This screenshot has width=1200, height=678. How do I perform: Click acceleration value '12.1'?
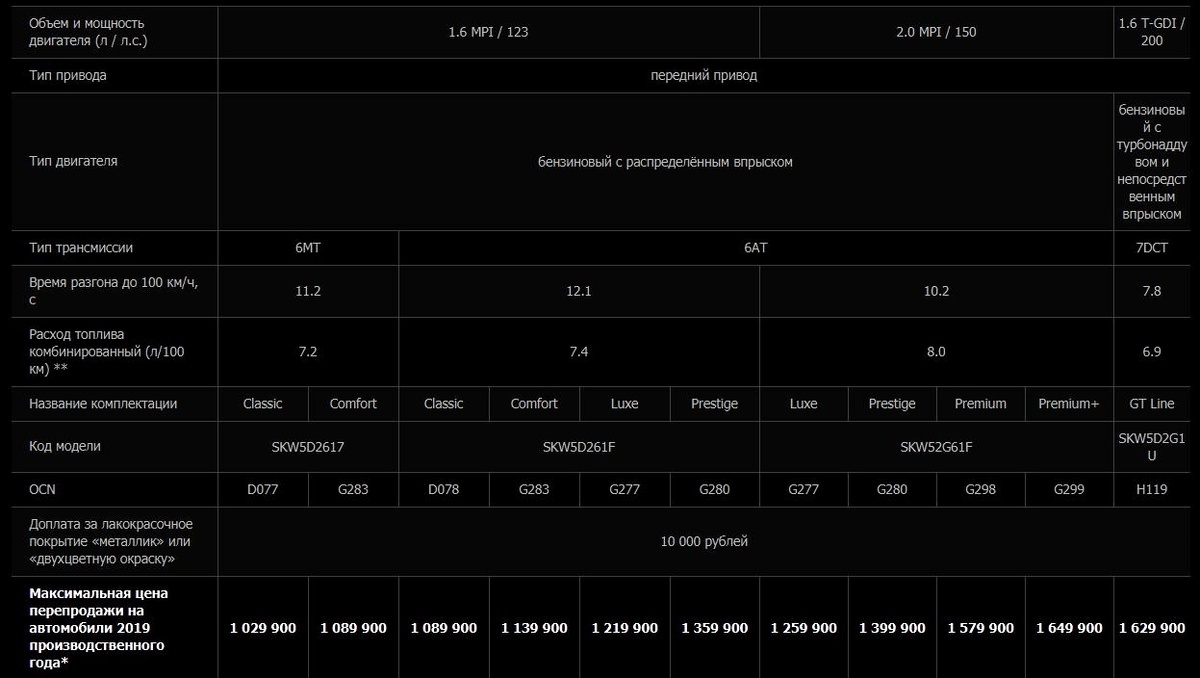(x=579, y=291)
